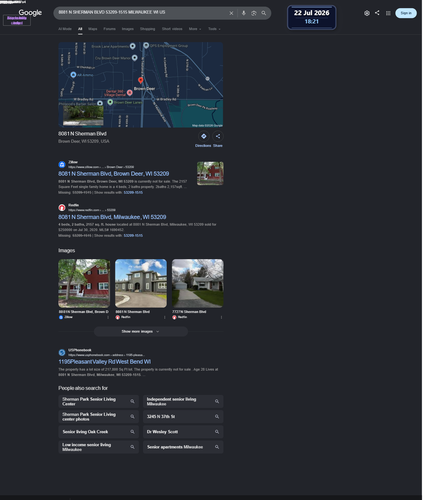Switch to Maps tab
Viewport: 427px width, 500px height.
coord(93,29)
